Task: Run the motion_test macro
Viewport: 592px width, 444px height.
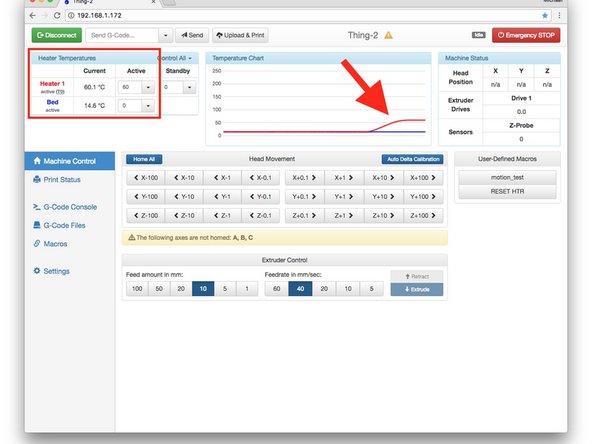Action: (507, 177)
